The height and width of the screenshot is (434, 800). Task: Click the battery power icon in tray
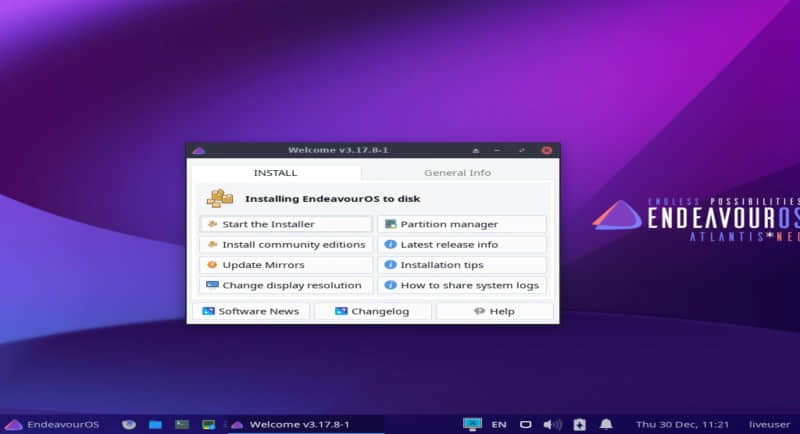(579, 424)
